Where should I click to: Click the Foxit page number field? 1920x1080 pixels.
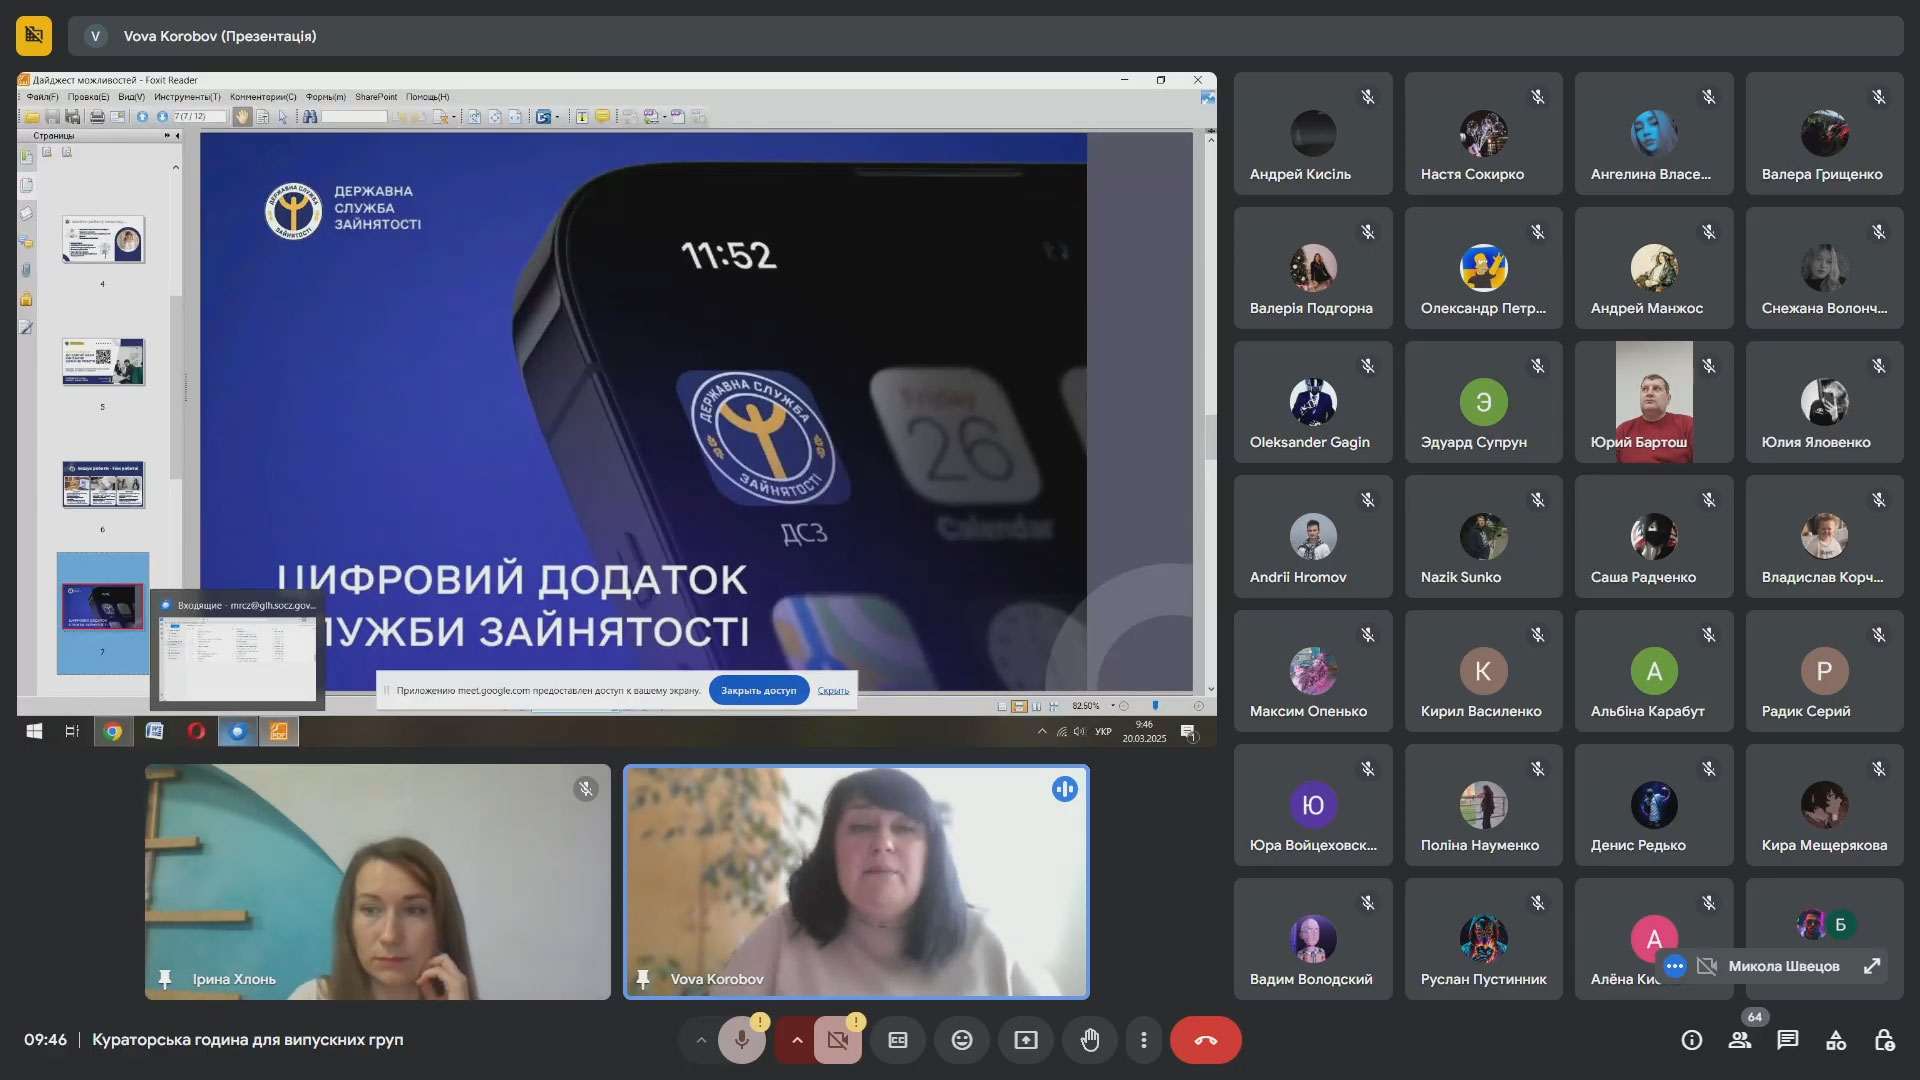click(200, 117)
